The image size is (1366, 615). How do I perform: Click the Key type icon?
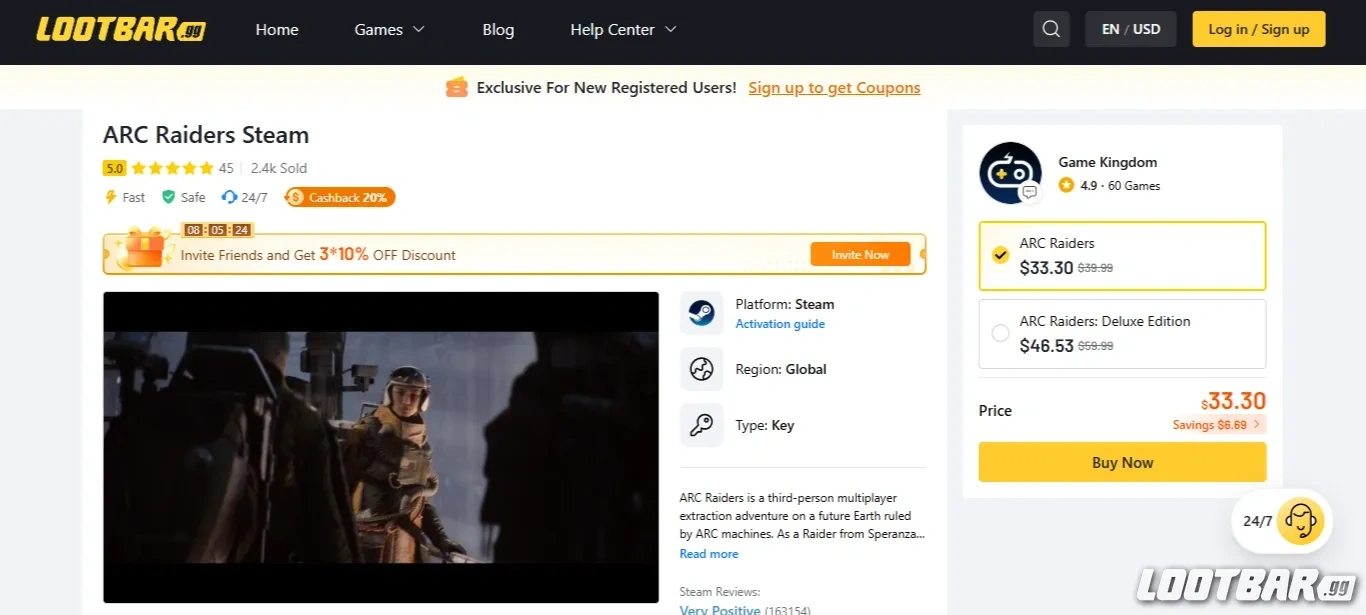click(701, 425)
